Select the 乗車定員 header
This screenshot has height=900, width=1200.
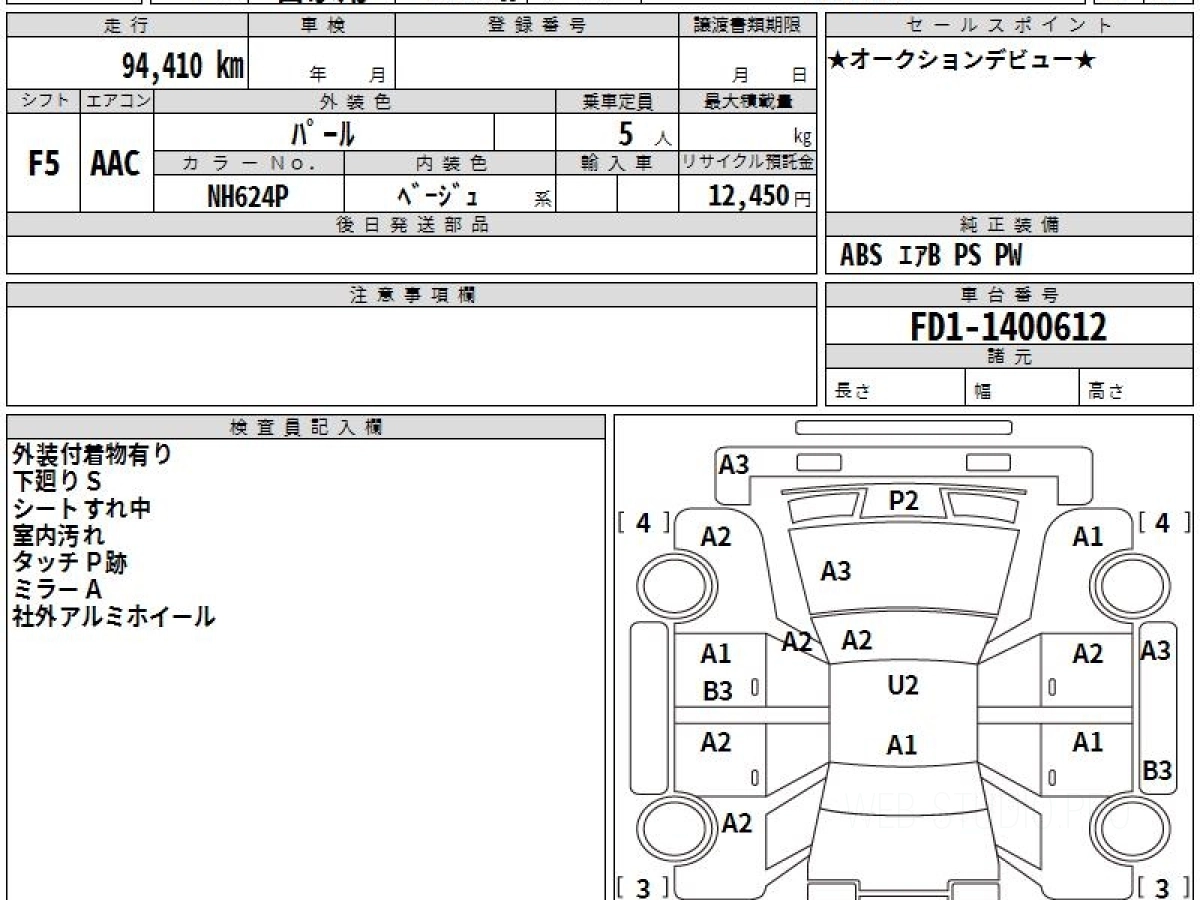pyautogui.click(x=617, y=101)
